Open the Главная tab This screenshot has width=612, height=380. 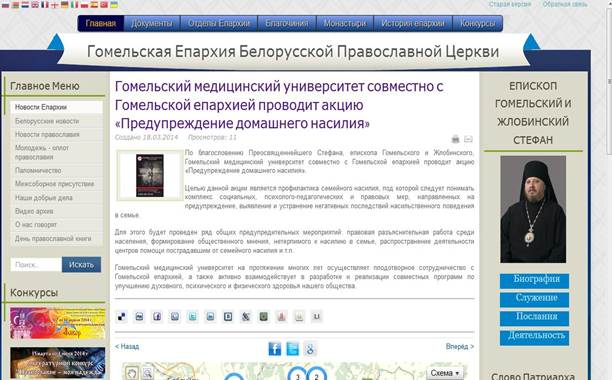(x=101, y=23)
